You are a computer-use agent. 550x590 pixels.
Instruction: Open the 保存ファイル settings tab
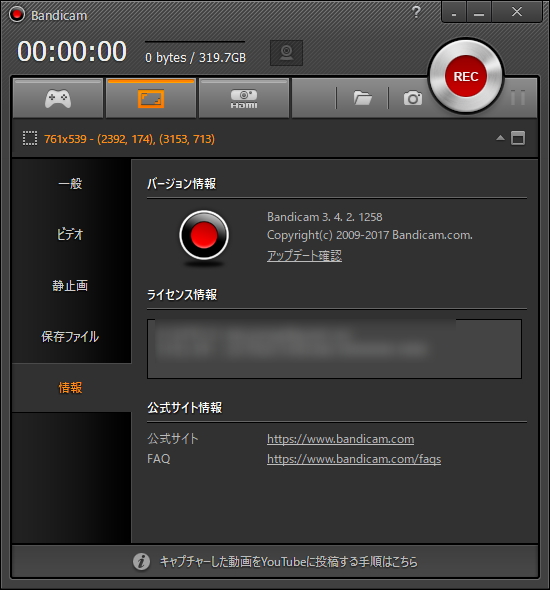(x=70, y=336)
